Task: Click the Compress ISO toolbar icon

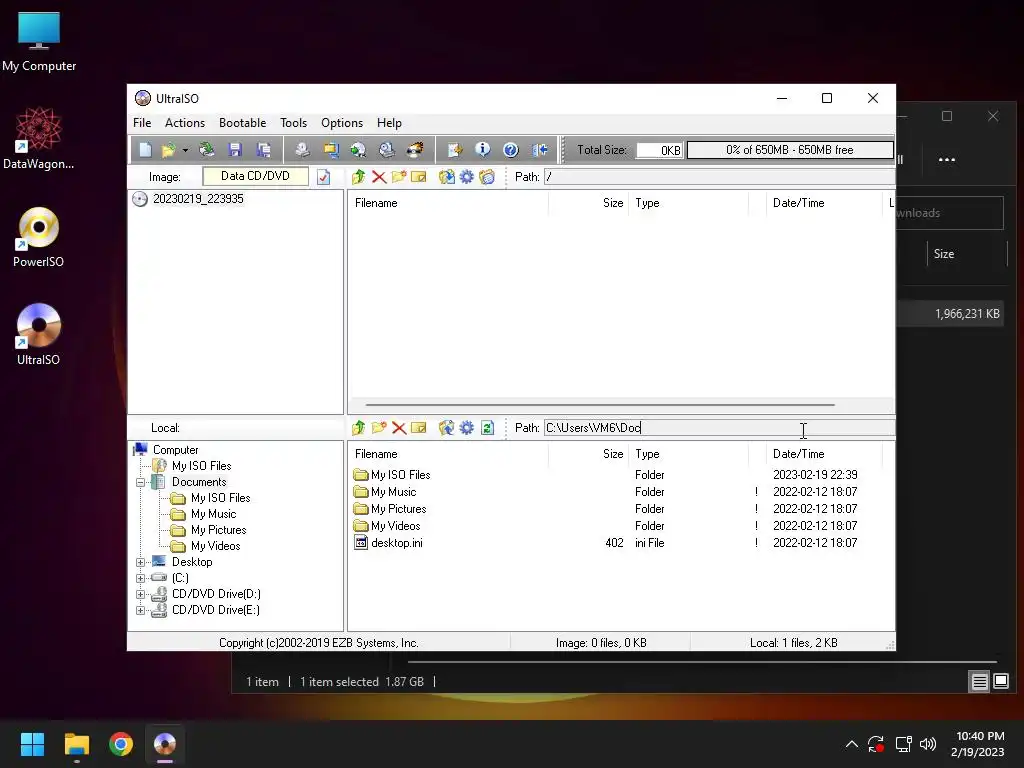Action: (x=331, y=150)
